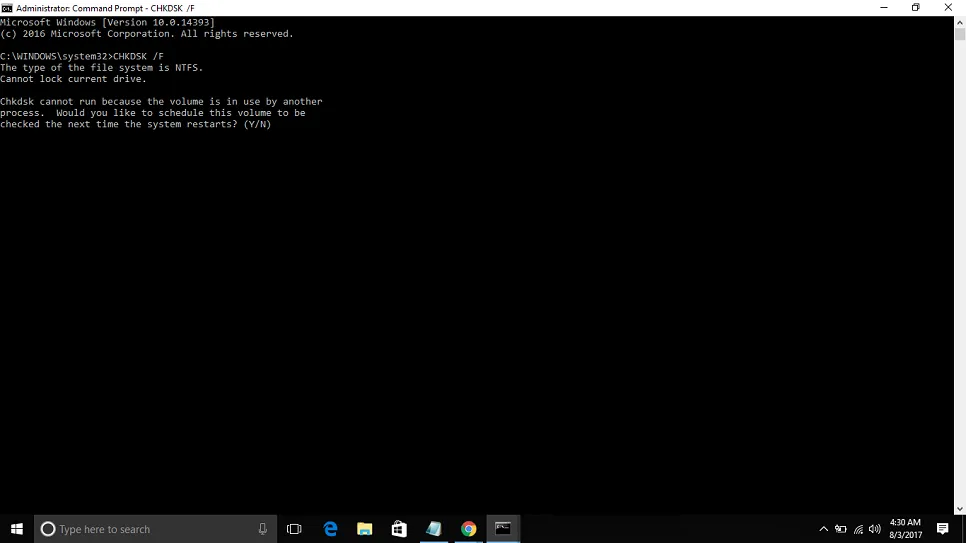The image size is (966, 543).
Task: Open the Windows Store taskbar icon
Action: click(399, 529)
